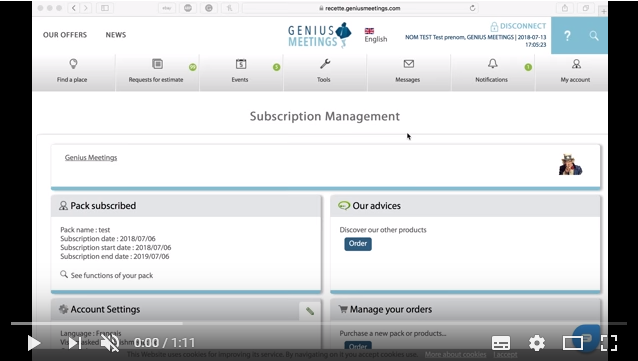Image resolution: width=638 pixels, height=361 pixels.
Task: Reload the page in Safari
Action: [472, 8]
